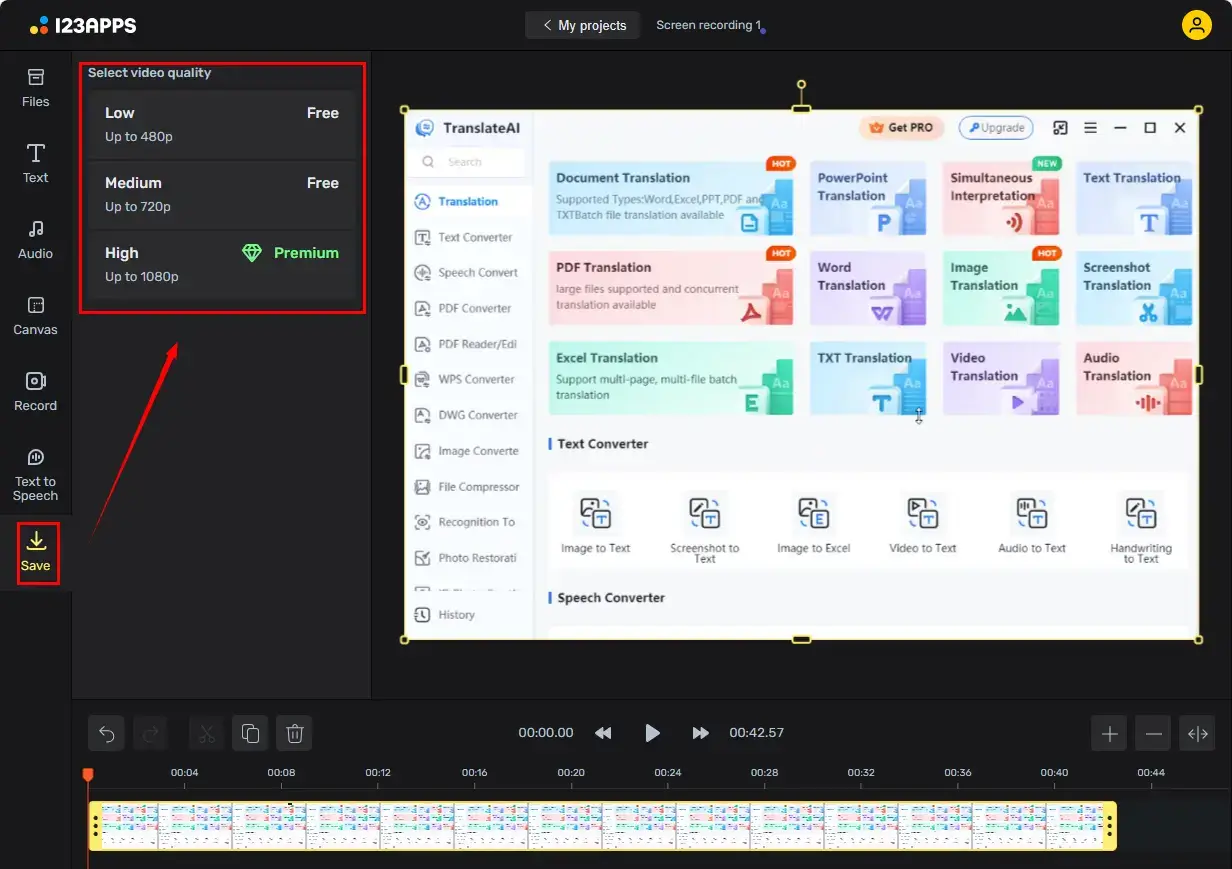1232x869 pixels.
Task: Open Video Translation card
Action: 1001,378
